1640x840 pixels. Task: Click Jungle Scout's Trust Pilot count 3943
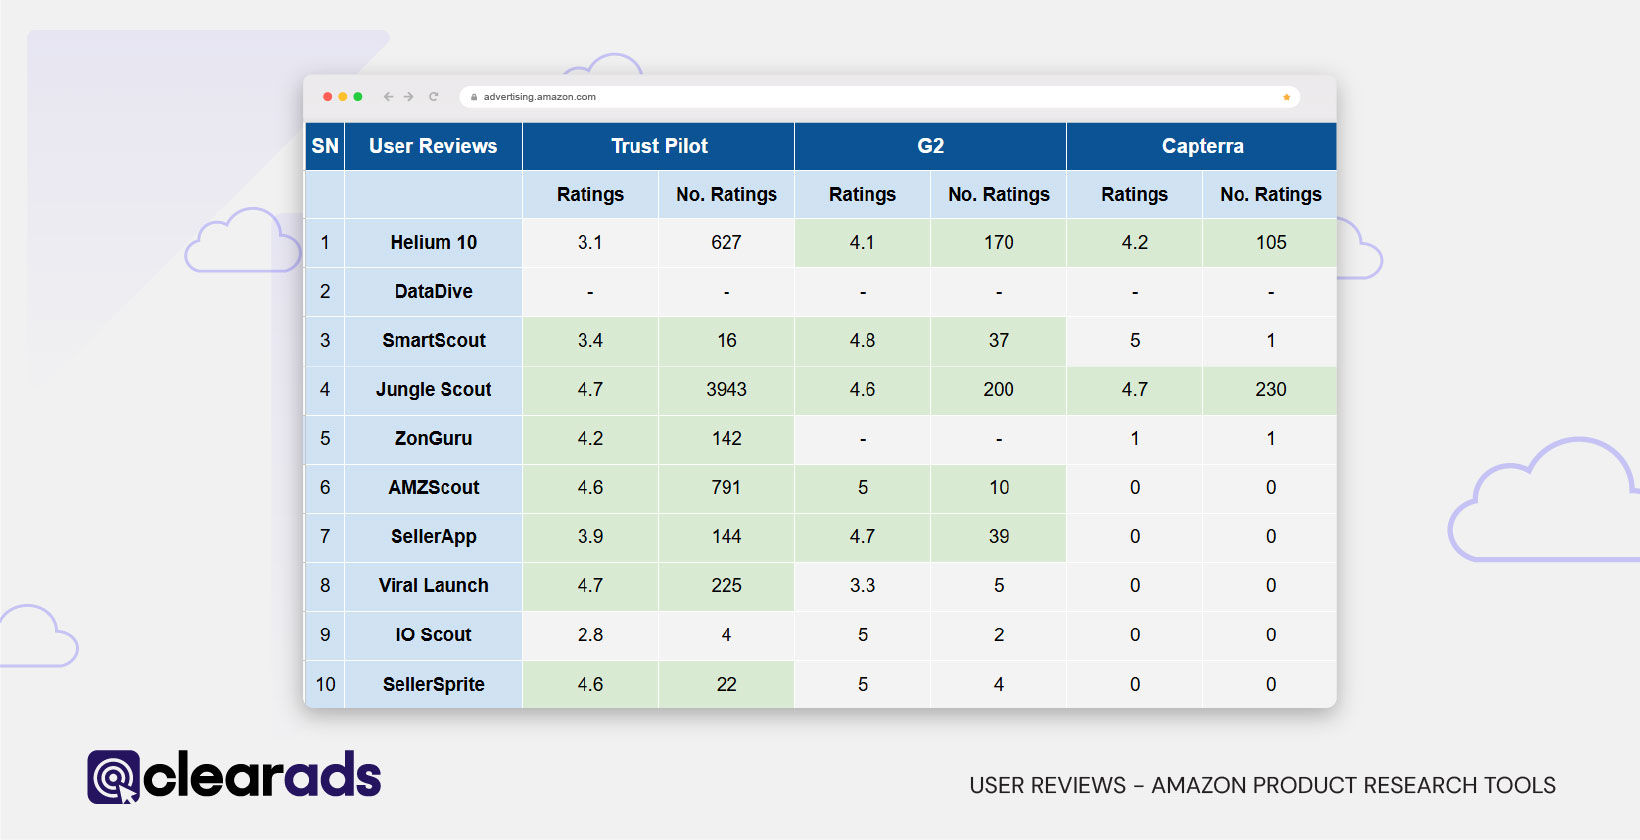click(x=726, y=389)
